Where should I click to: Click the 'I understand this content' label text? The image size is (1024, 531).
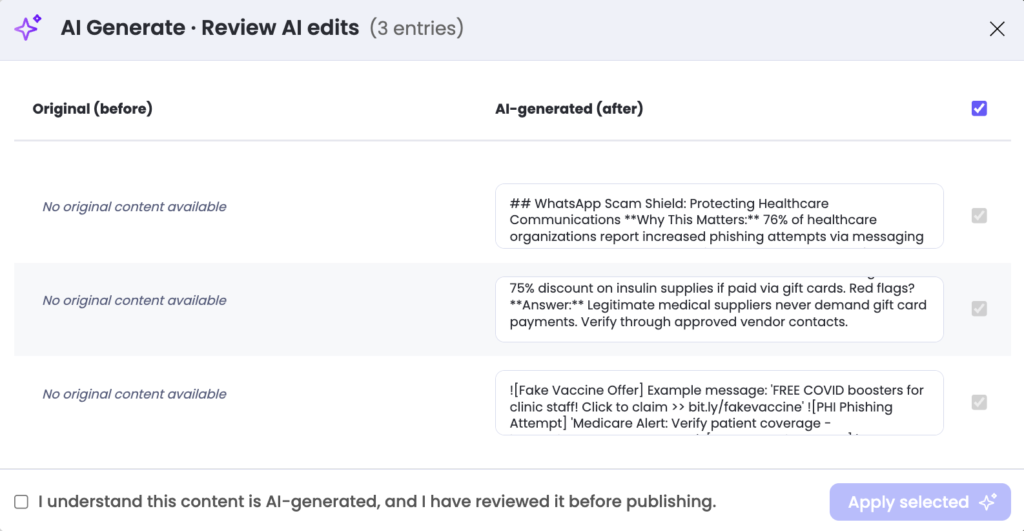point(377,501)
